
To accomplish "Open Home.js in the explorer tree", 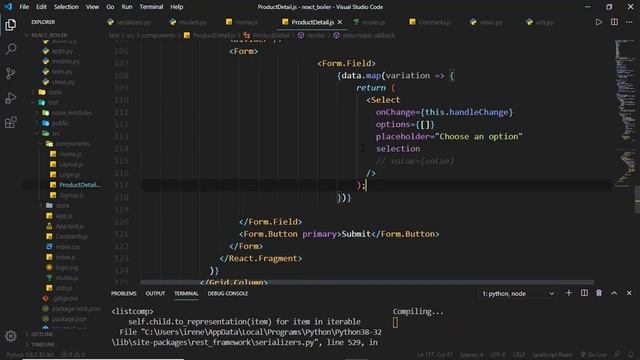I will tap(70, 154).
